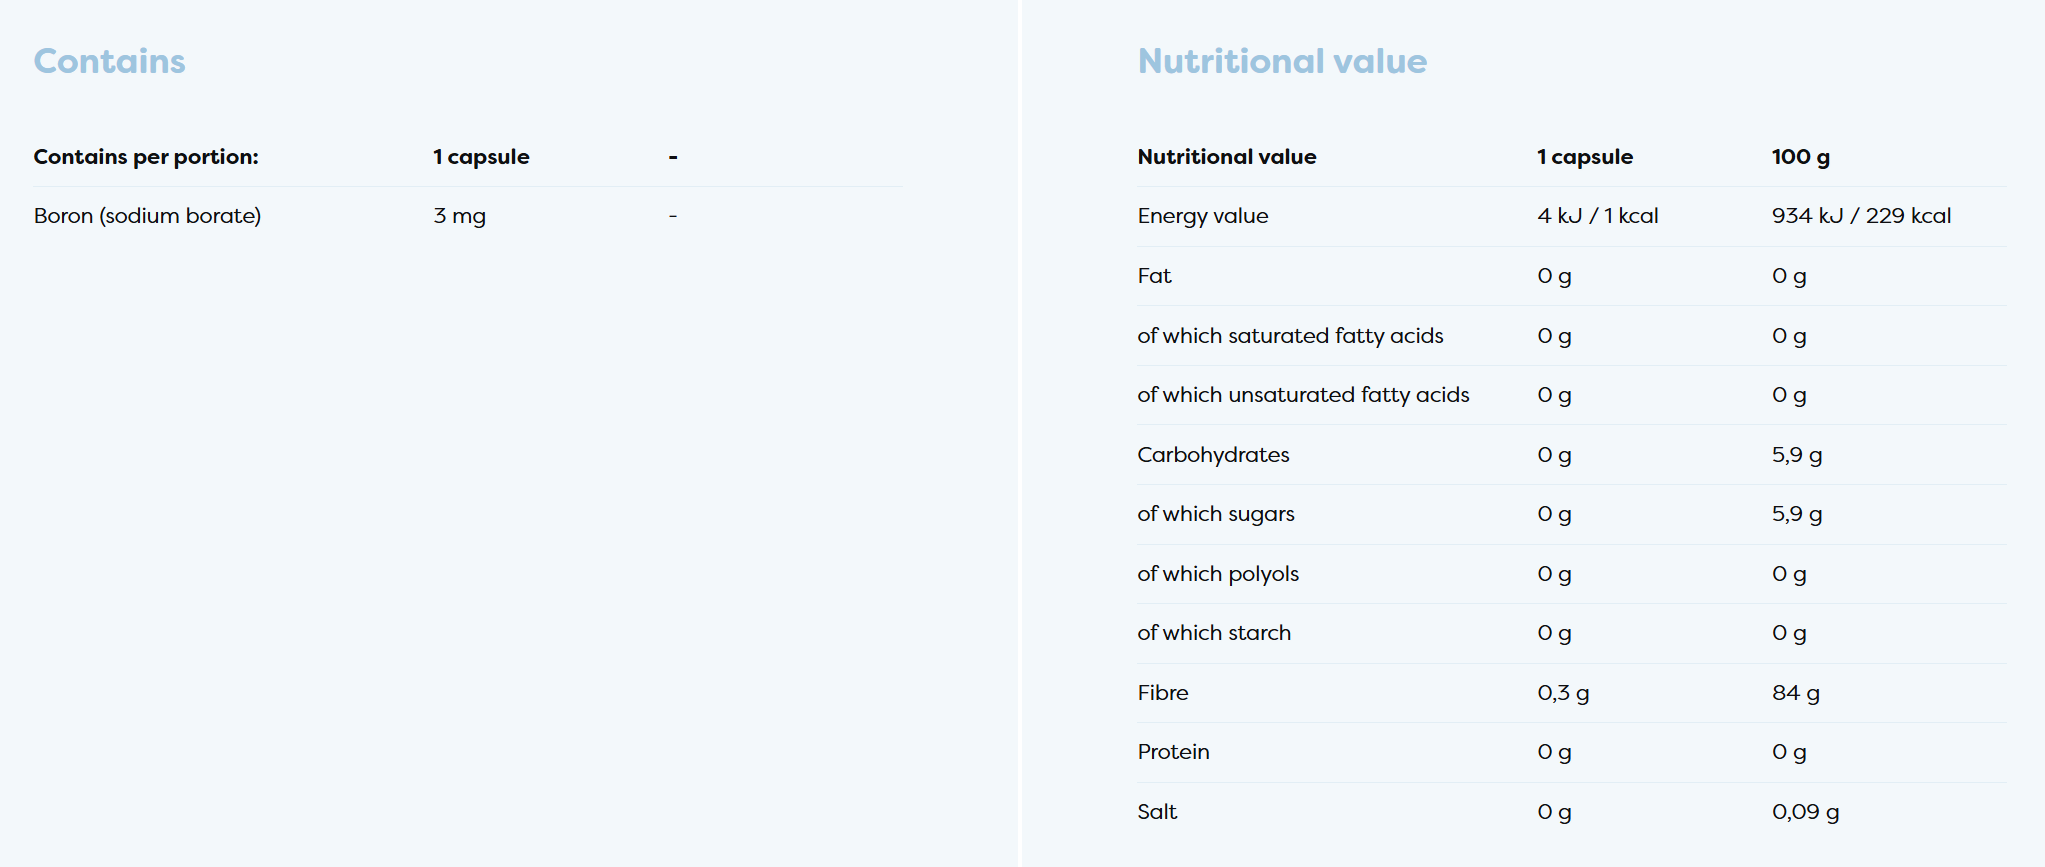2045x867 pixels.
Task: Select the "4 kJ / 1 kcal" value
Action: (1597, 216)
